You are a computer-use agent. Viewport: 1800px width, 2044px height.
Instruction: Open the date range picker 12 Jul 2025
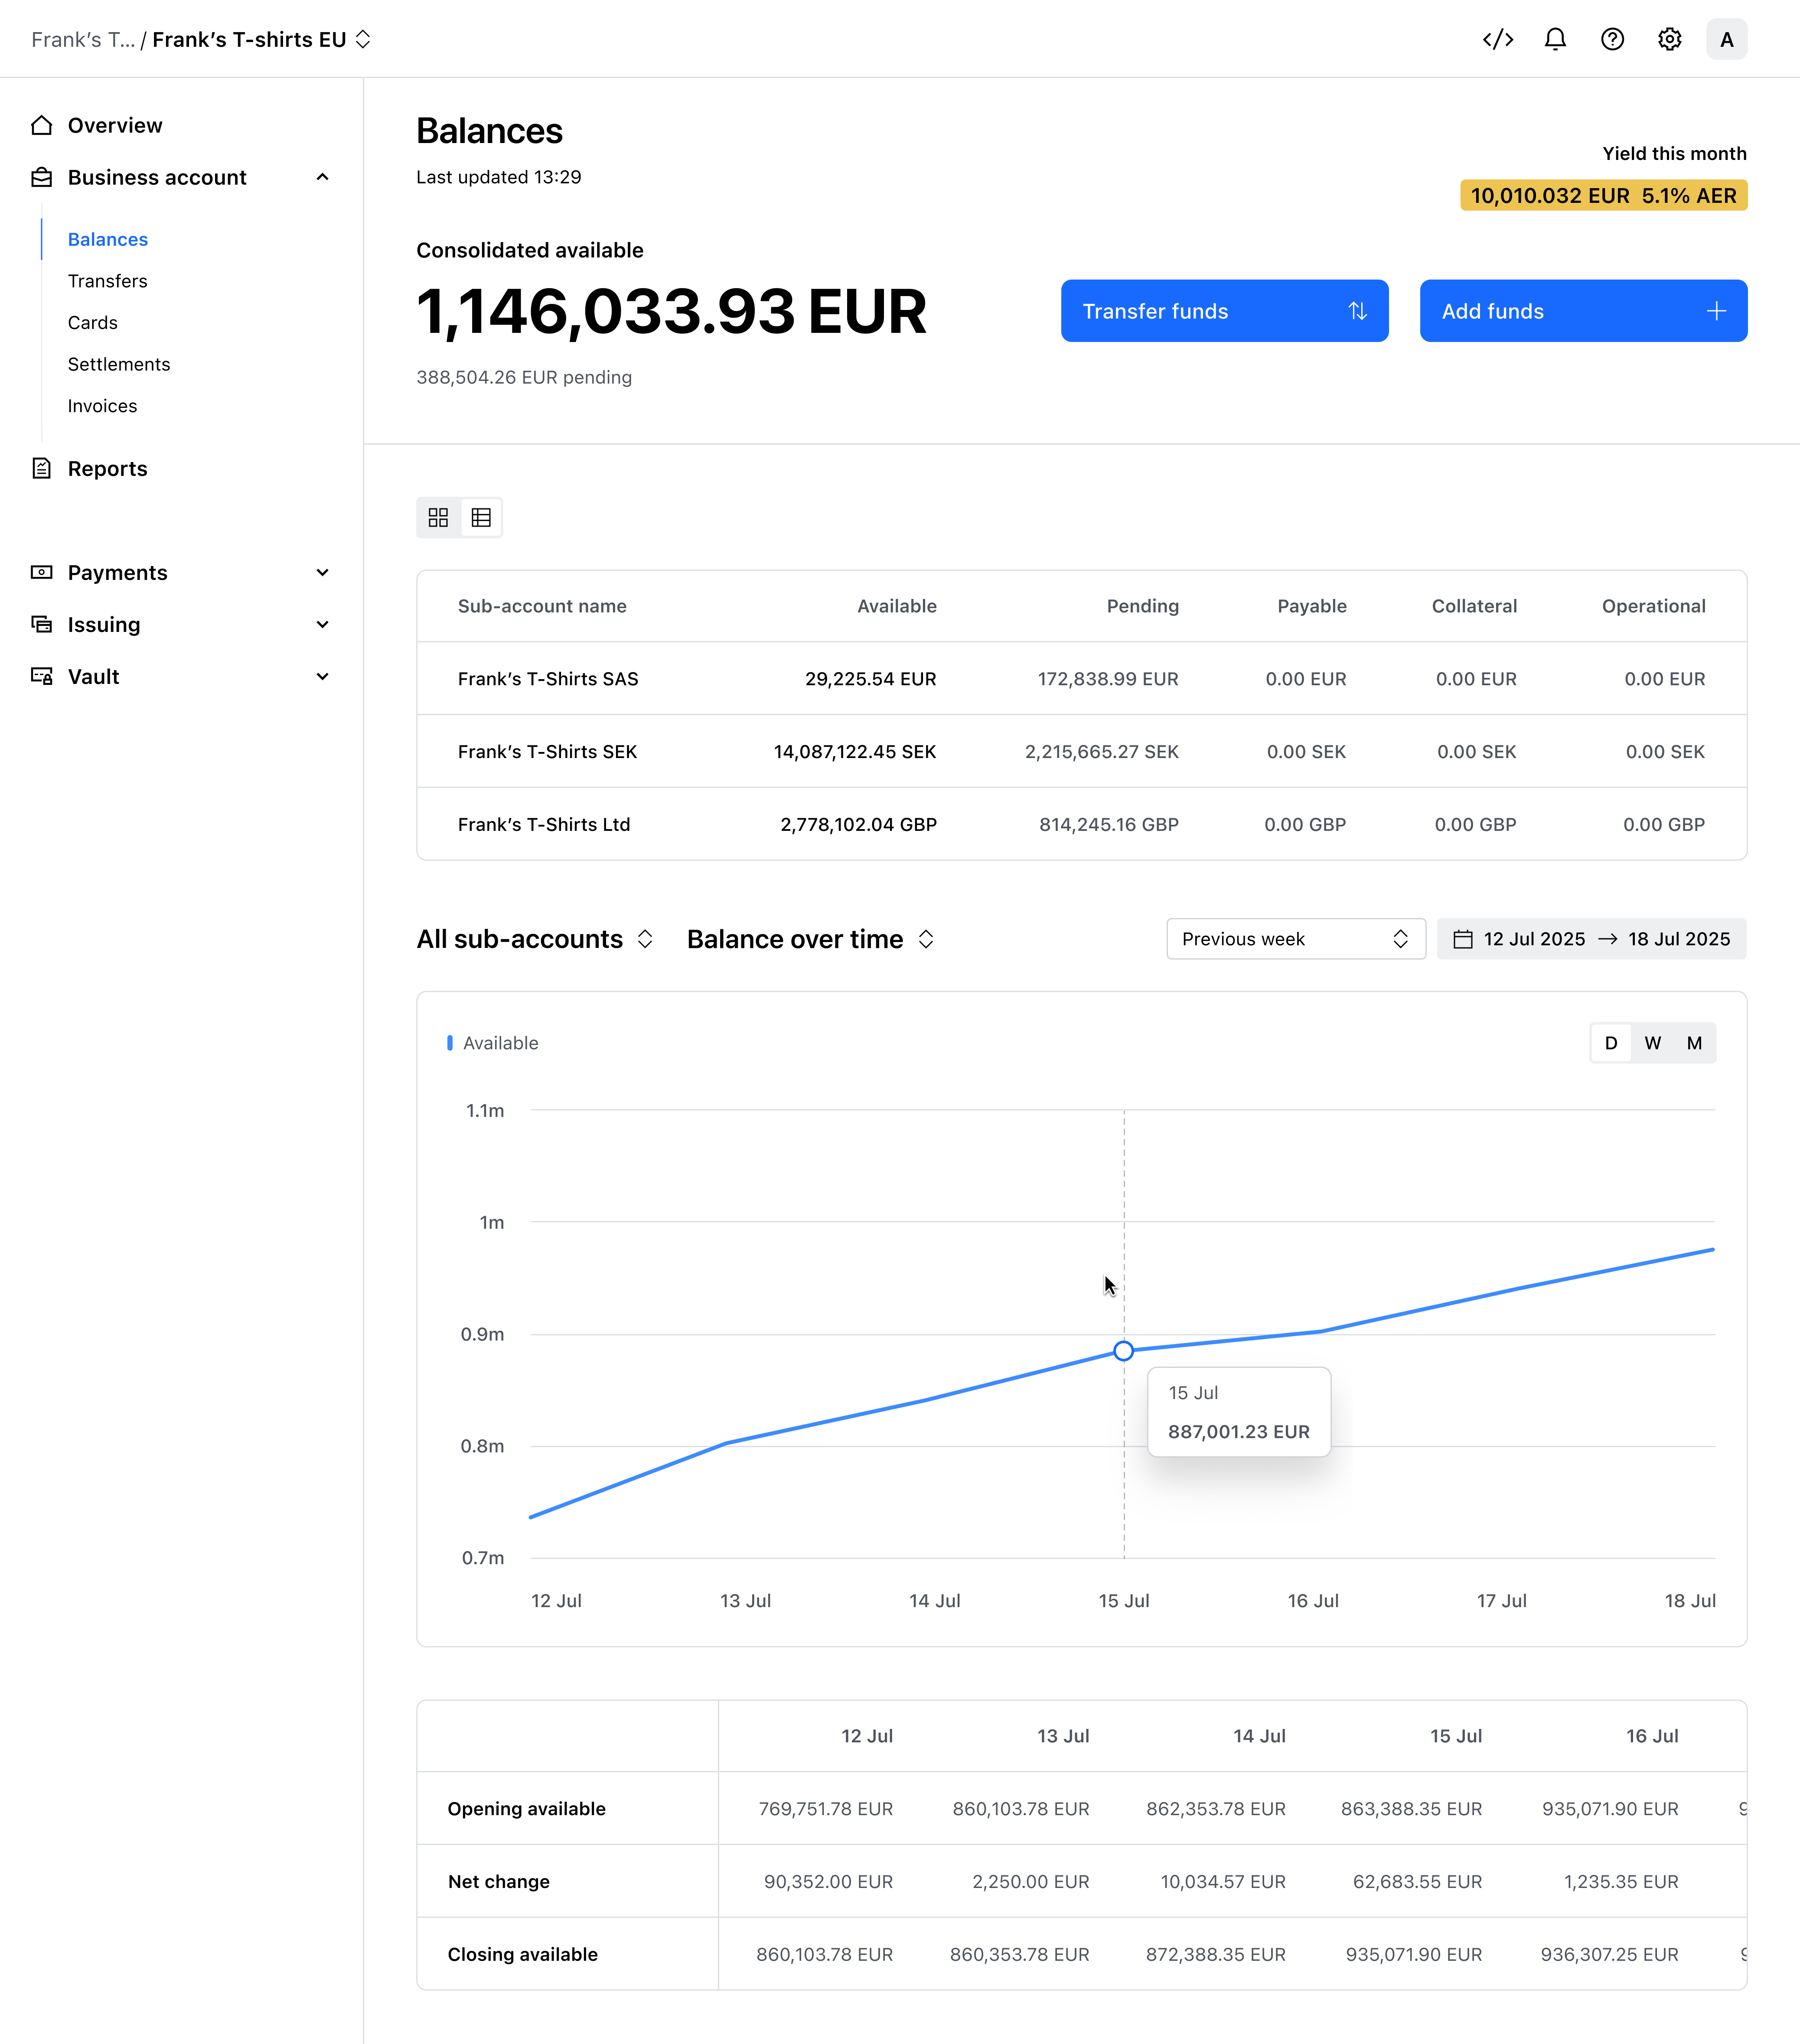(1591, 939)
